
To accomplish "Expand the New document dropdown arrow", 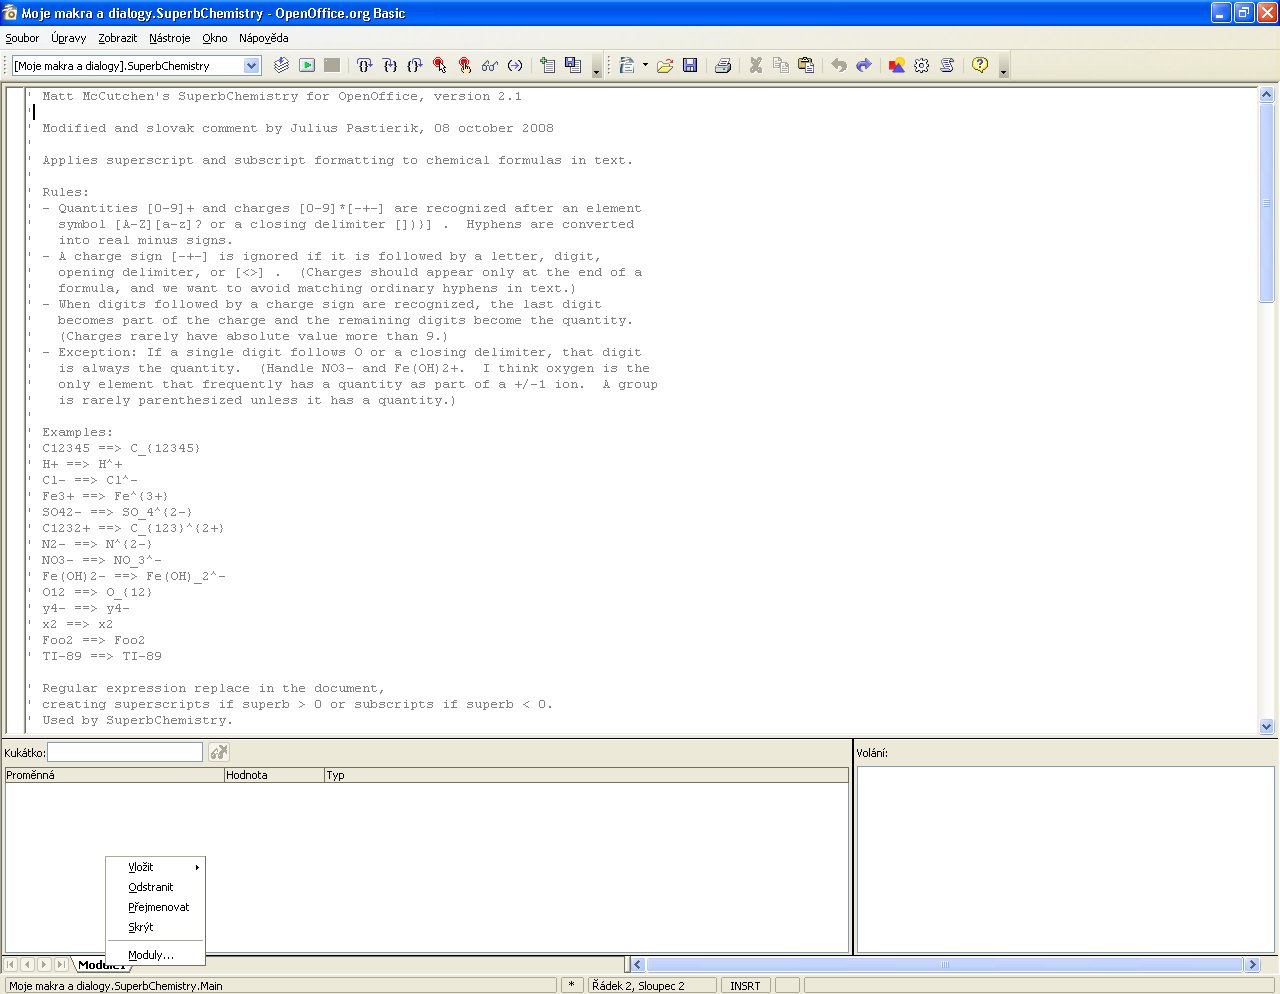I will click(645, 65).
